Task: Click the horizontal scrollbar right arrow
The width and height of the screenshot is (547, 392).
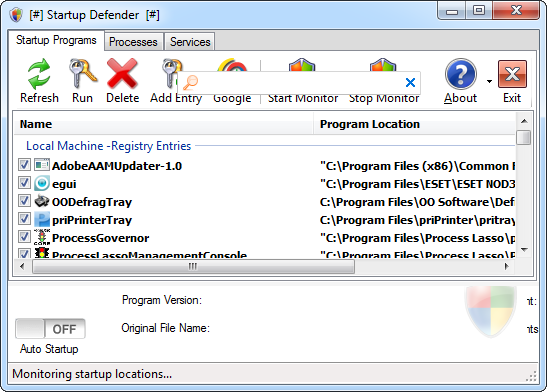Action: tap(507, 267)
